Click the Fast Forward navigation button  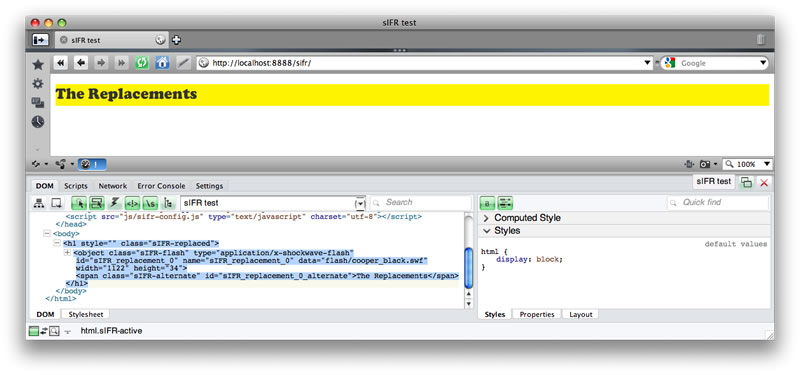(121, 63)
